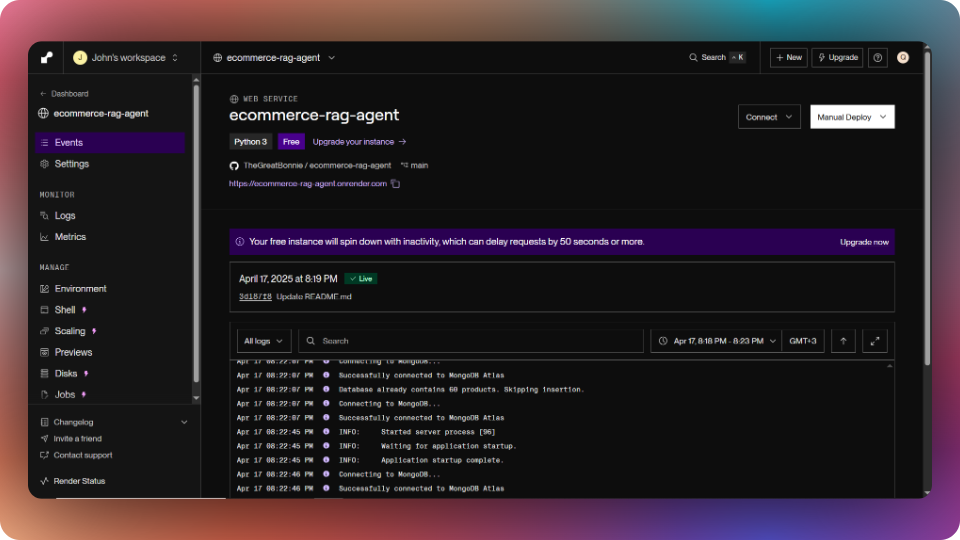Image resolution: width=960 pixels, height=540 pixels.
Task: Click the GMT+3 timezone button
Action: (803, 341)
